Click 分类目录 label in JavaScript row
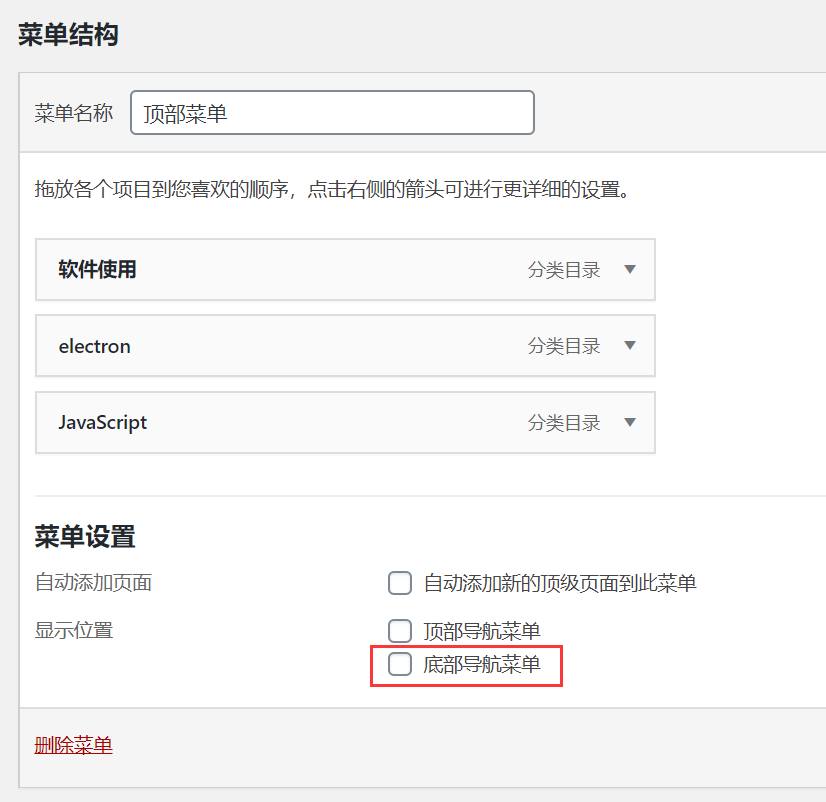This screenshot has height=802, width=826. click(564, 423)
